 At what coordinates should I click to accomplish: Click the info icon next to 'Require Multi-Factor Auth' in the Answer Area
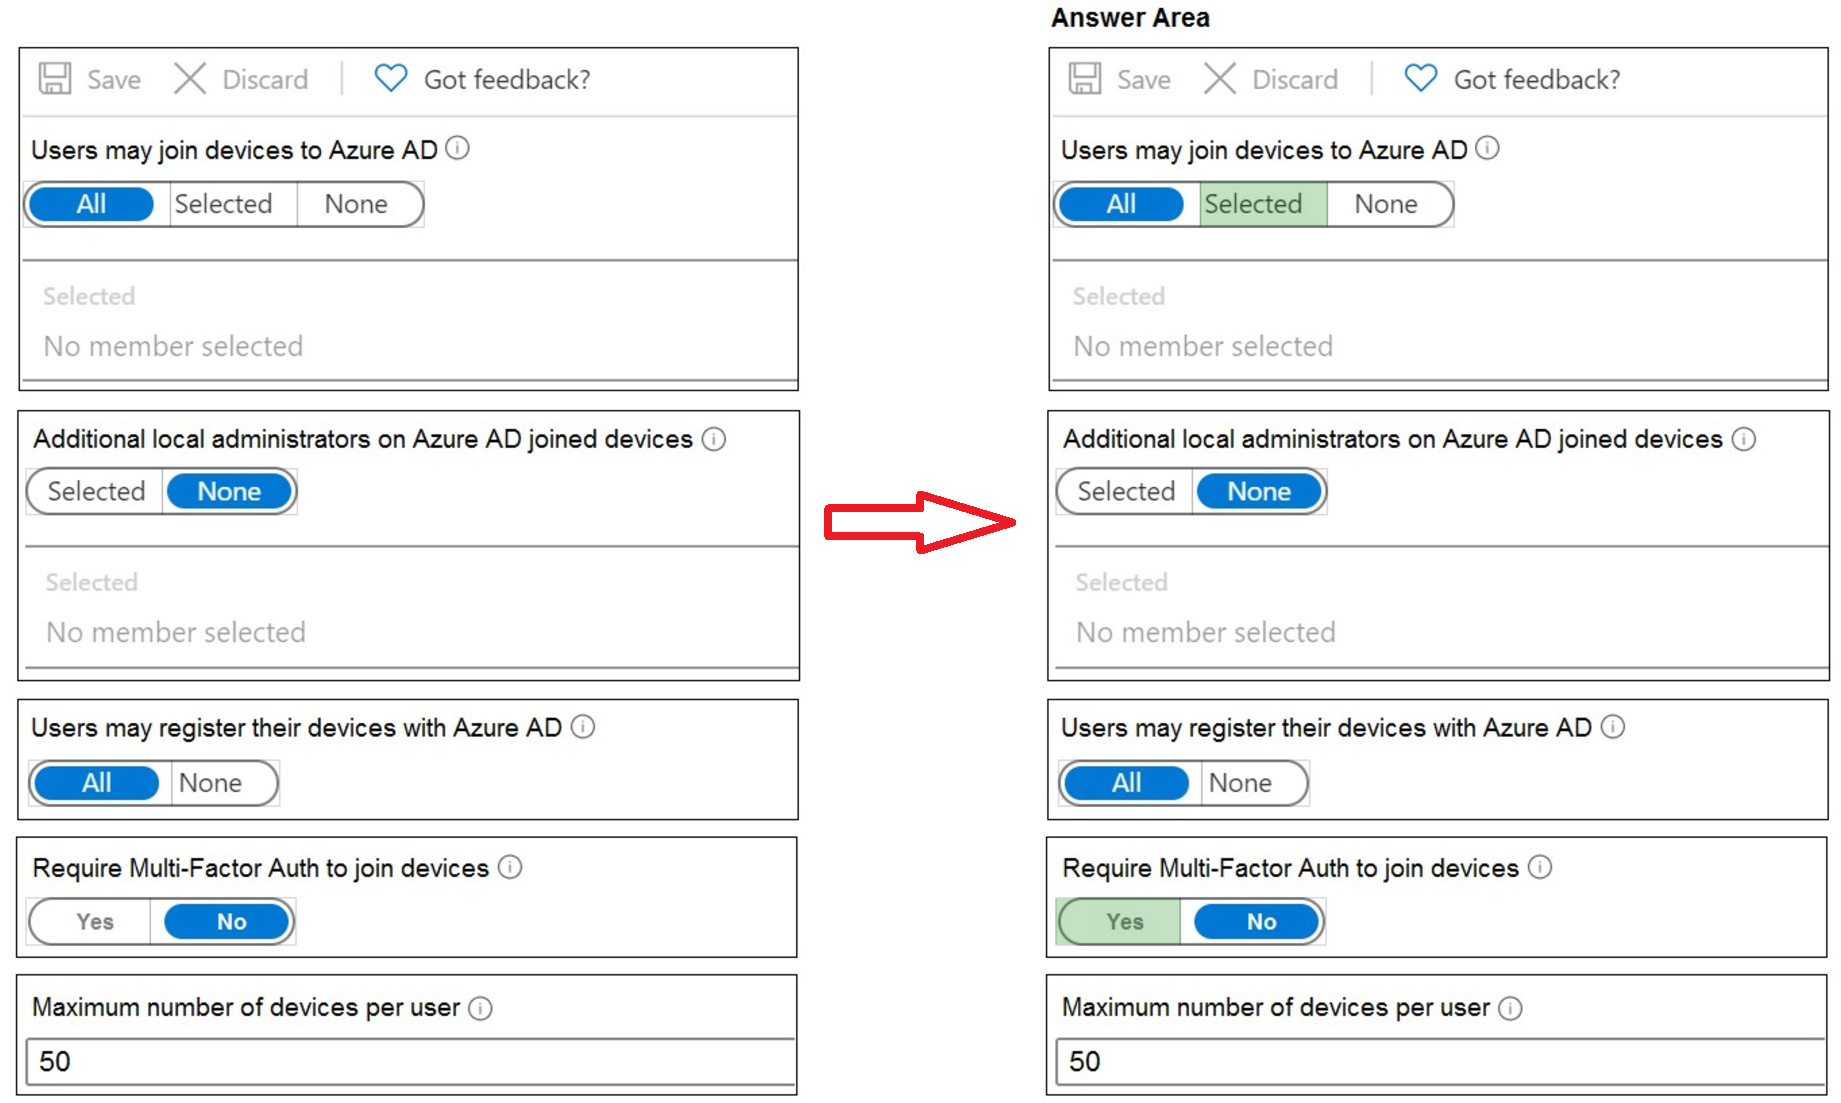point(1540,867)
